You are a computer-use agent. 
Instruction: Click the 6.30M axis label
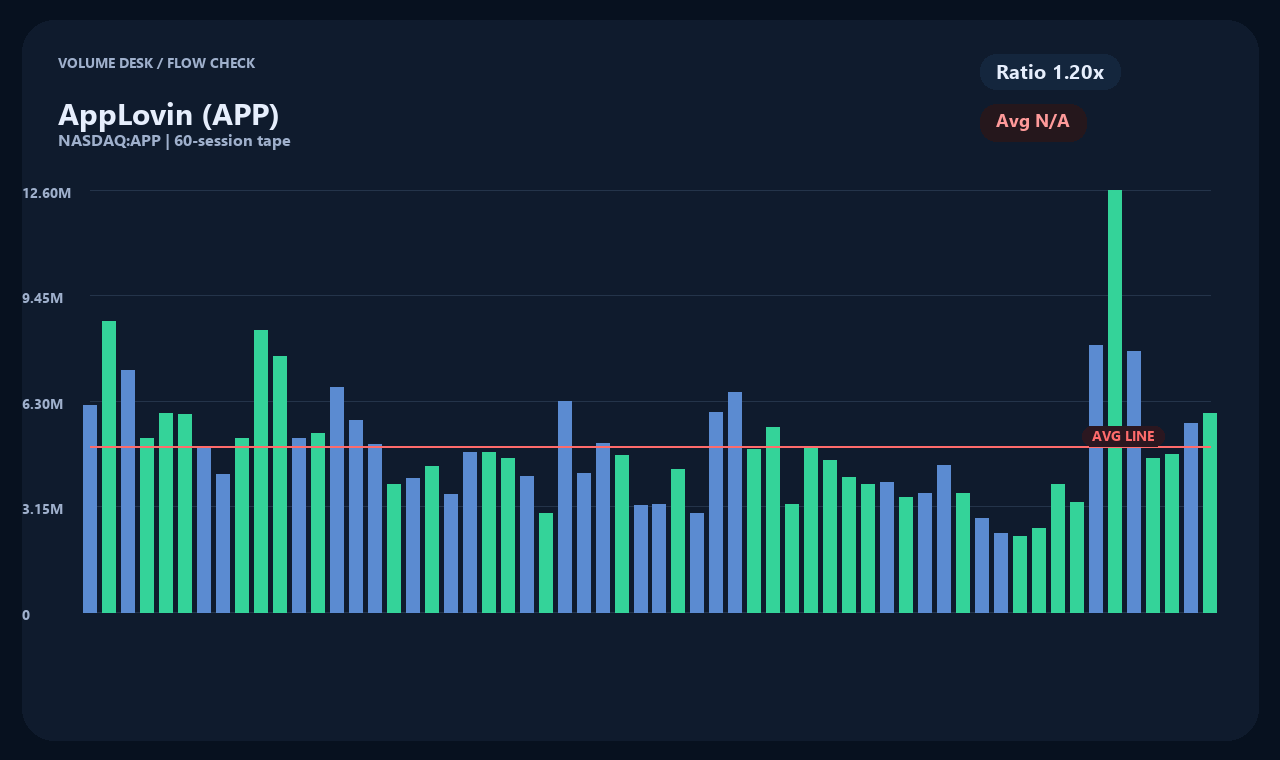click(43, 404)
